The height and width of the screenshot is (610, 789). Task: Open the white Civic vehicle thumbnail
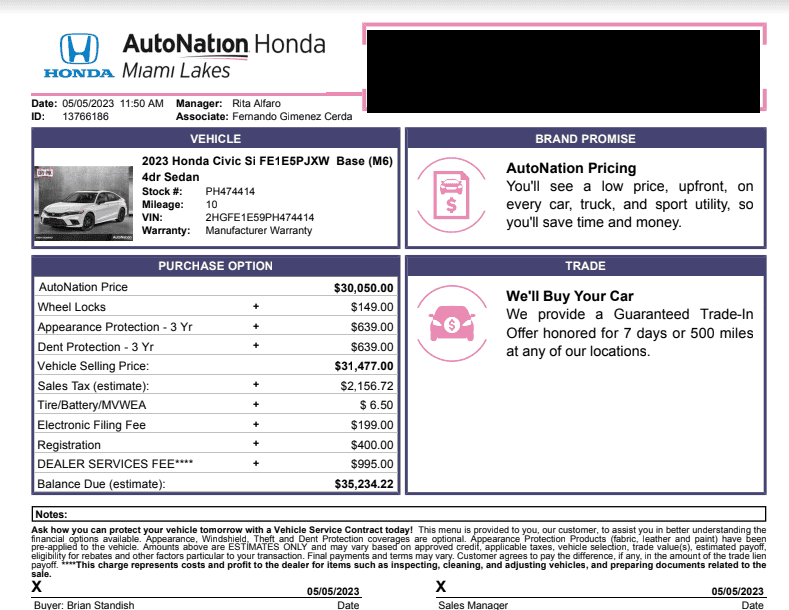pos(84,204)
